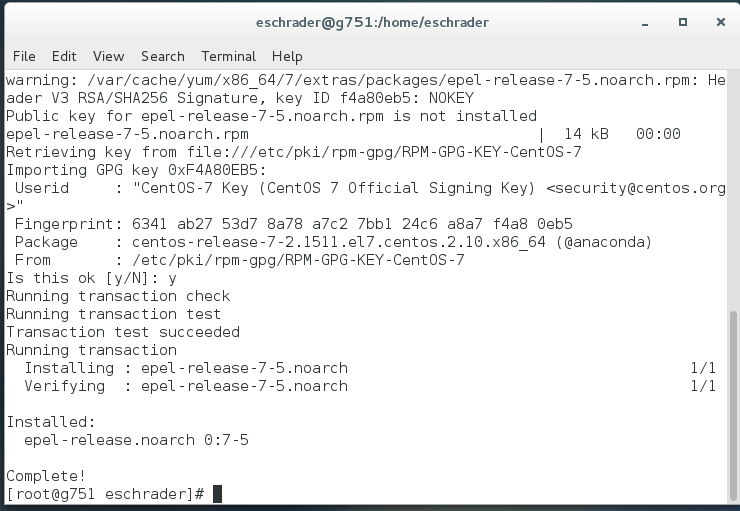The height and width of the screenshot is (511, 740).
Task: Open the Terminal menu
Action: pos(228,56)
